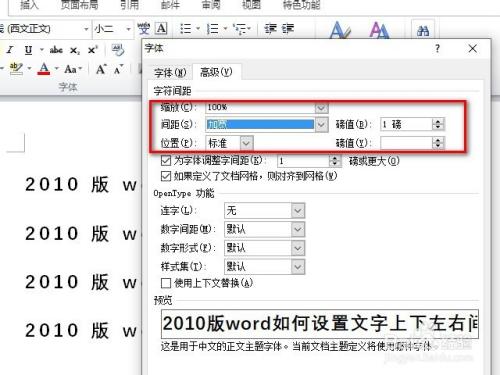This screenshot has height=375, width=500.
Task: Open the font name dropdown in ribbon
Action: pyautogui.click(x=86, y=29)
